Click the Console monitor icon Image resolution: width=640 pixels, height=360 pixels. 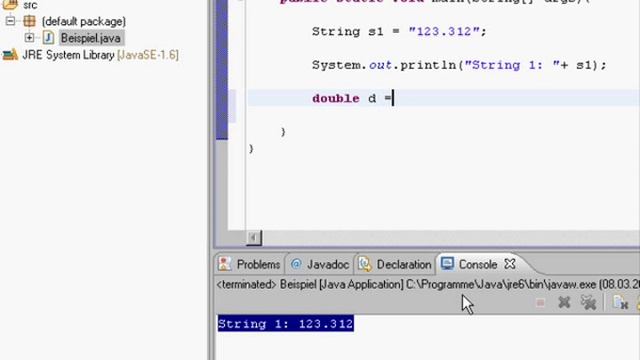coord(447,264)
